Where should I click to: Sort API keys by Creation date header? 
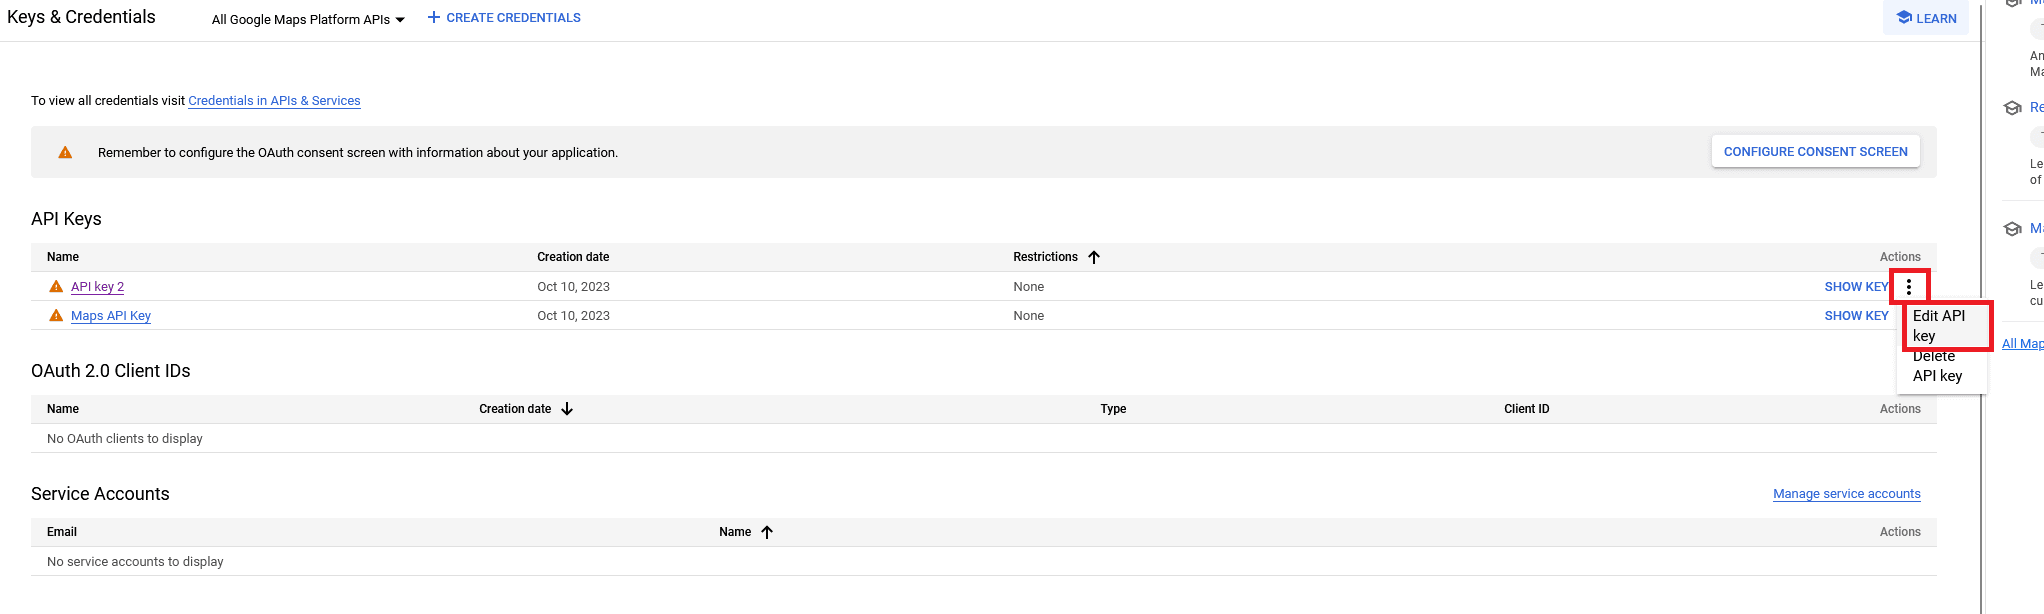573,257
